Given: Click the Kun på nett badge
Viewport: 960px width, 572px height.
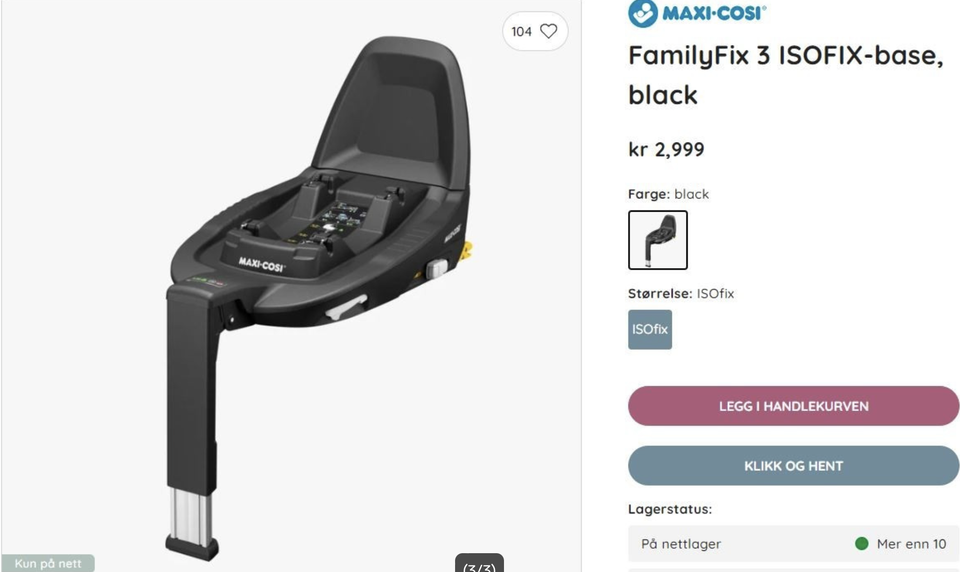Looking at the screenshot, I should pos(48,563).
